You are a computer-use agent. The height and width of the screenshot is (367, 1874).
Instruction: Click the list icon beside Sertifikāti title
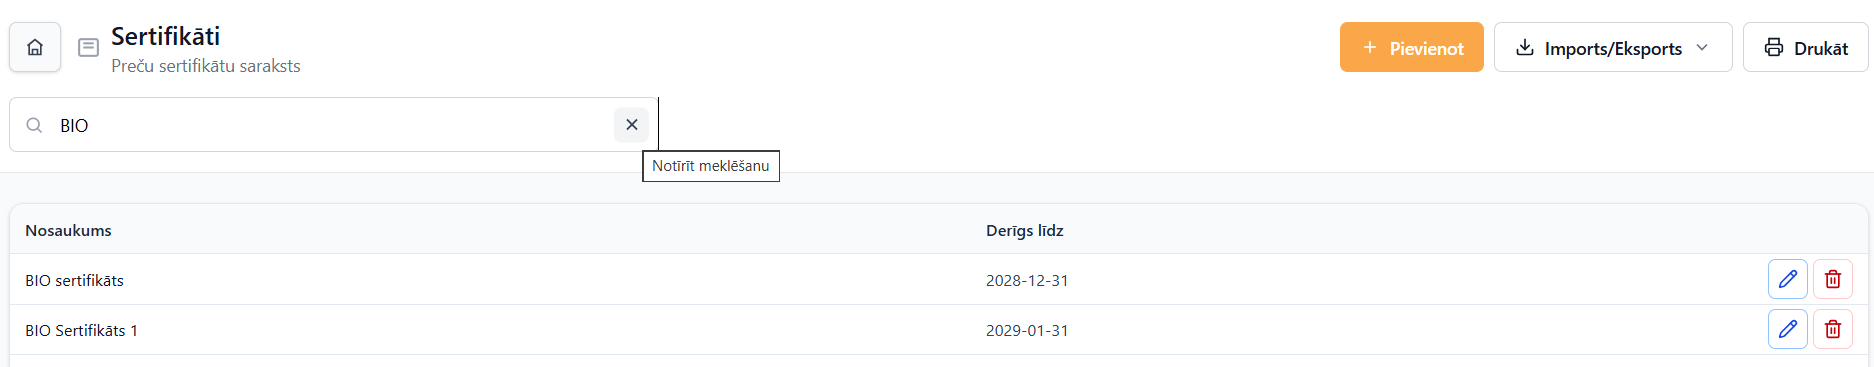point(88,47)
